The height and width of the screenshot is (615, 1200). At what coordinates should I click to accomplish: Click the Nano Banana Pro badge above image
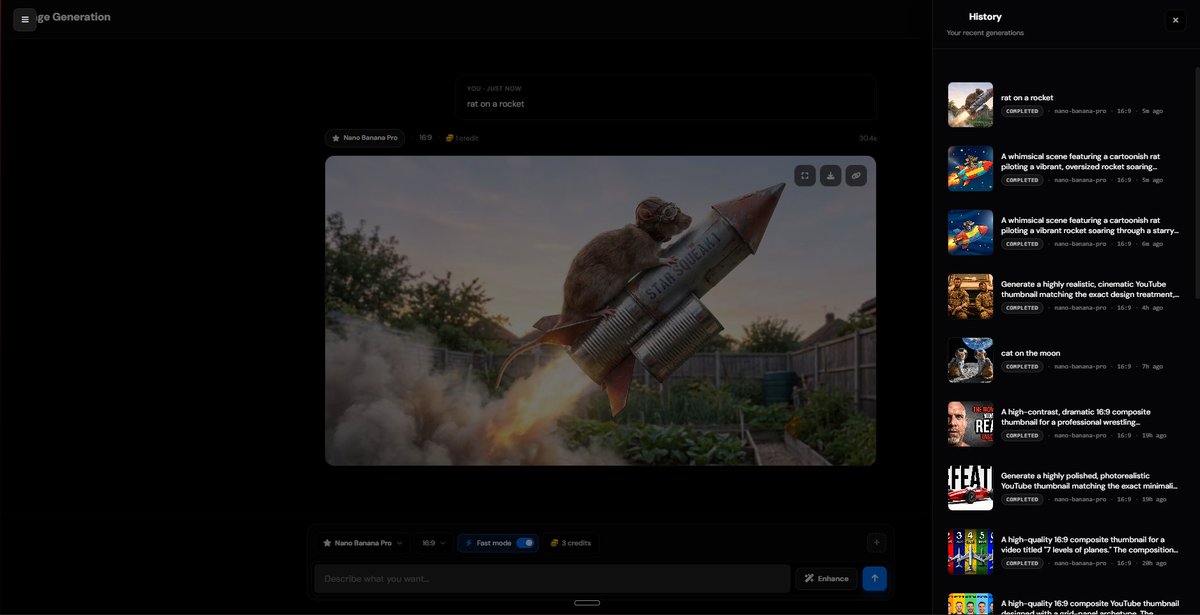point(365,138)
